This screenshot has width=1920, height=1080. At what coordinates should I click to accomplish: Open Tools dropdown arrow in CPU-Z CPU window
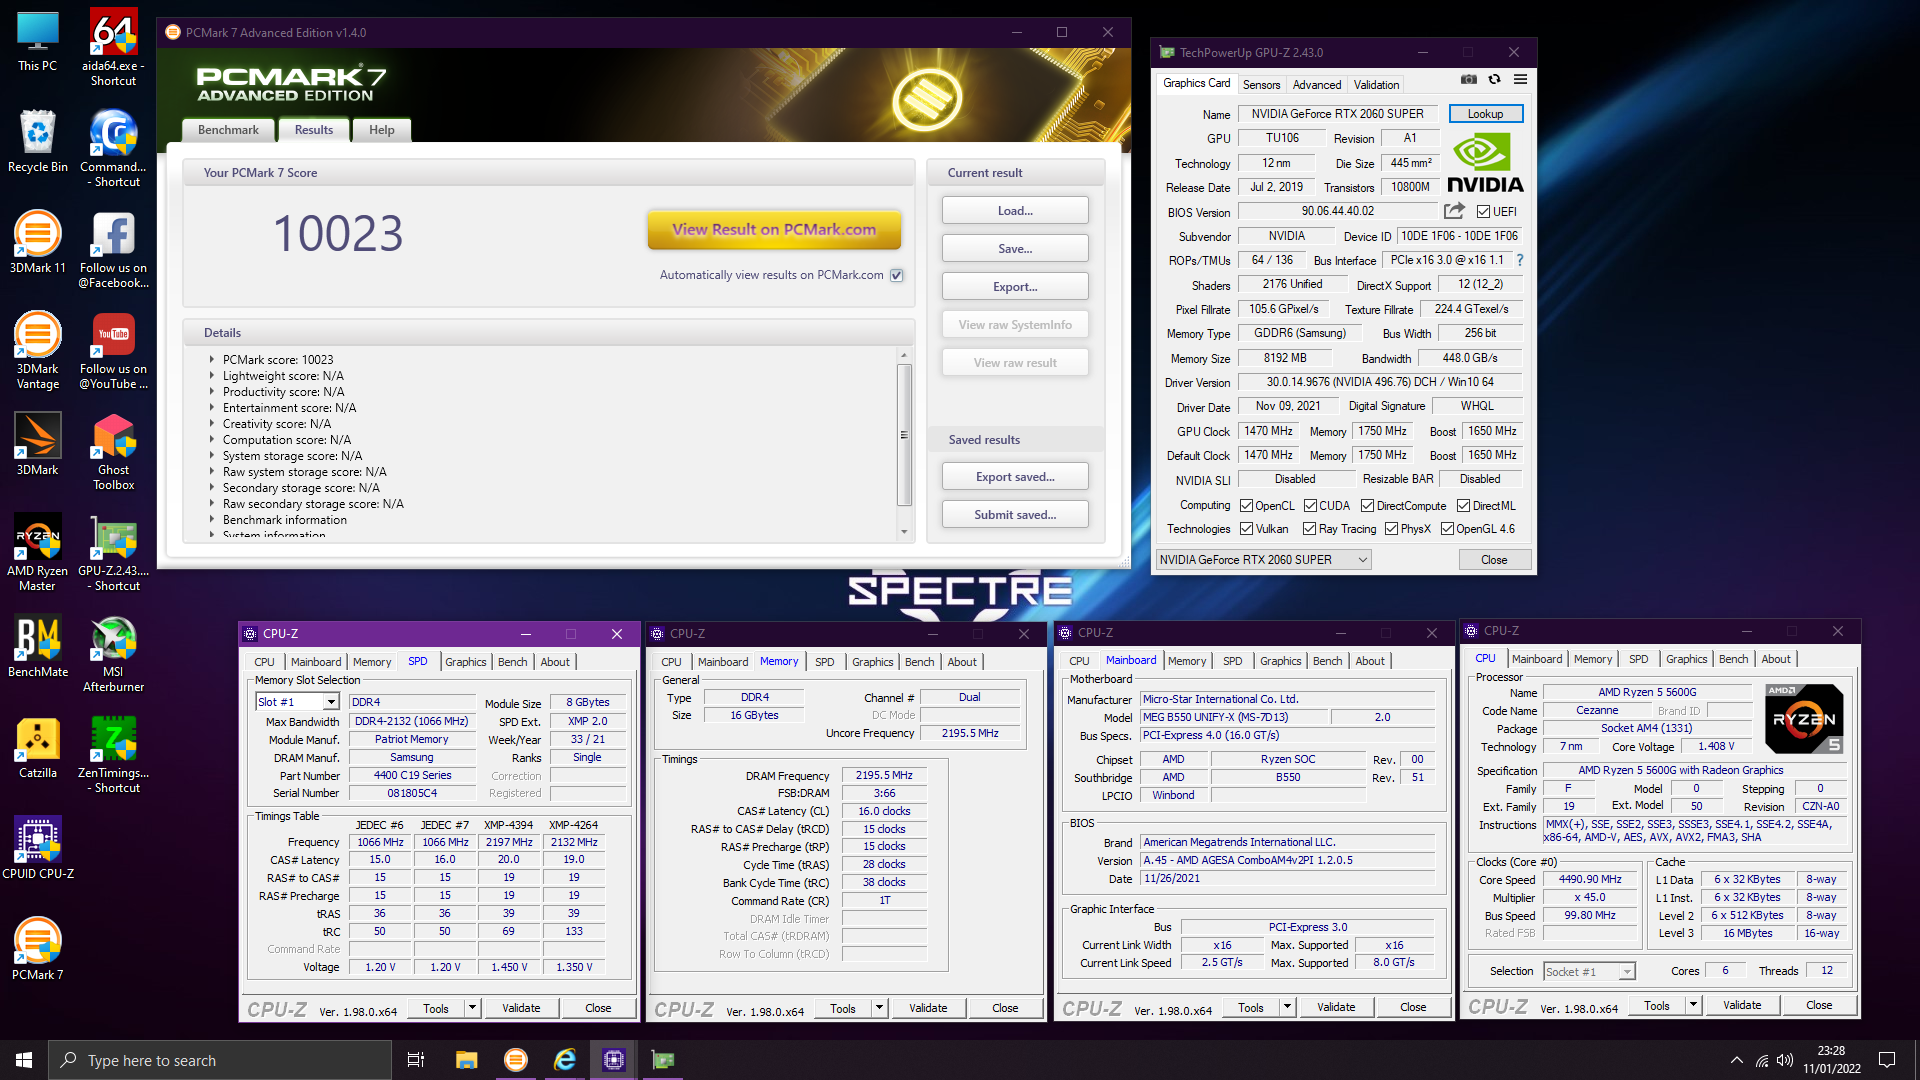click(x=1694, y=1005)
